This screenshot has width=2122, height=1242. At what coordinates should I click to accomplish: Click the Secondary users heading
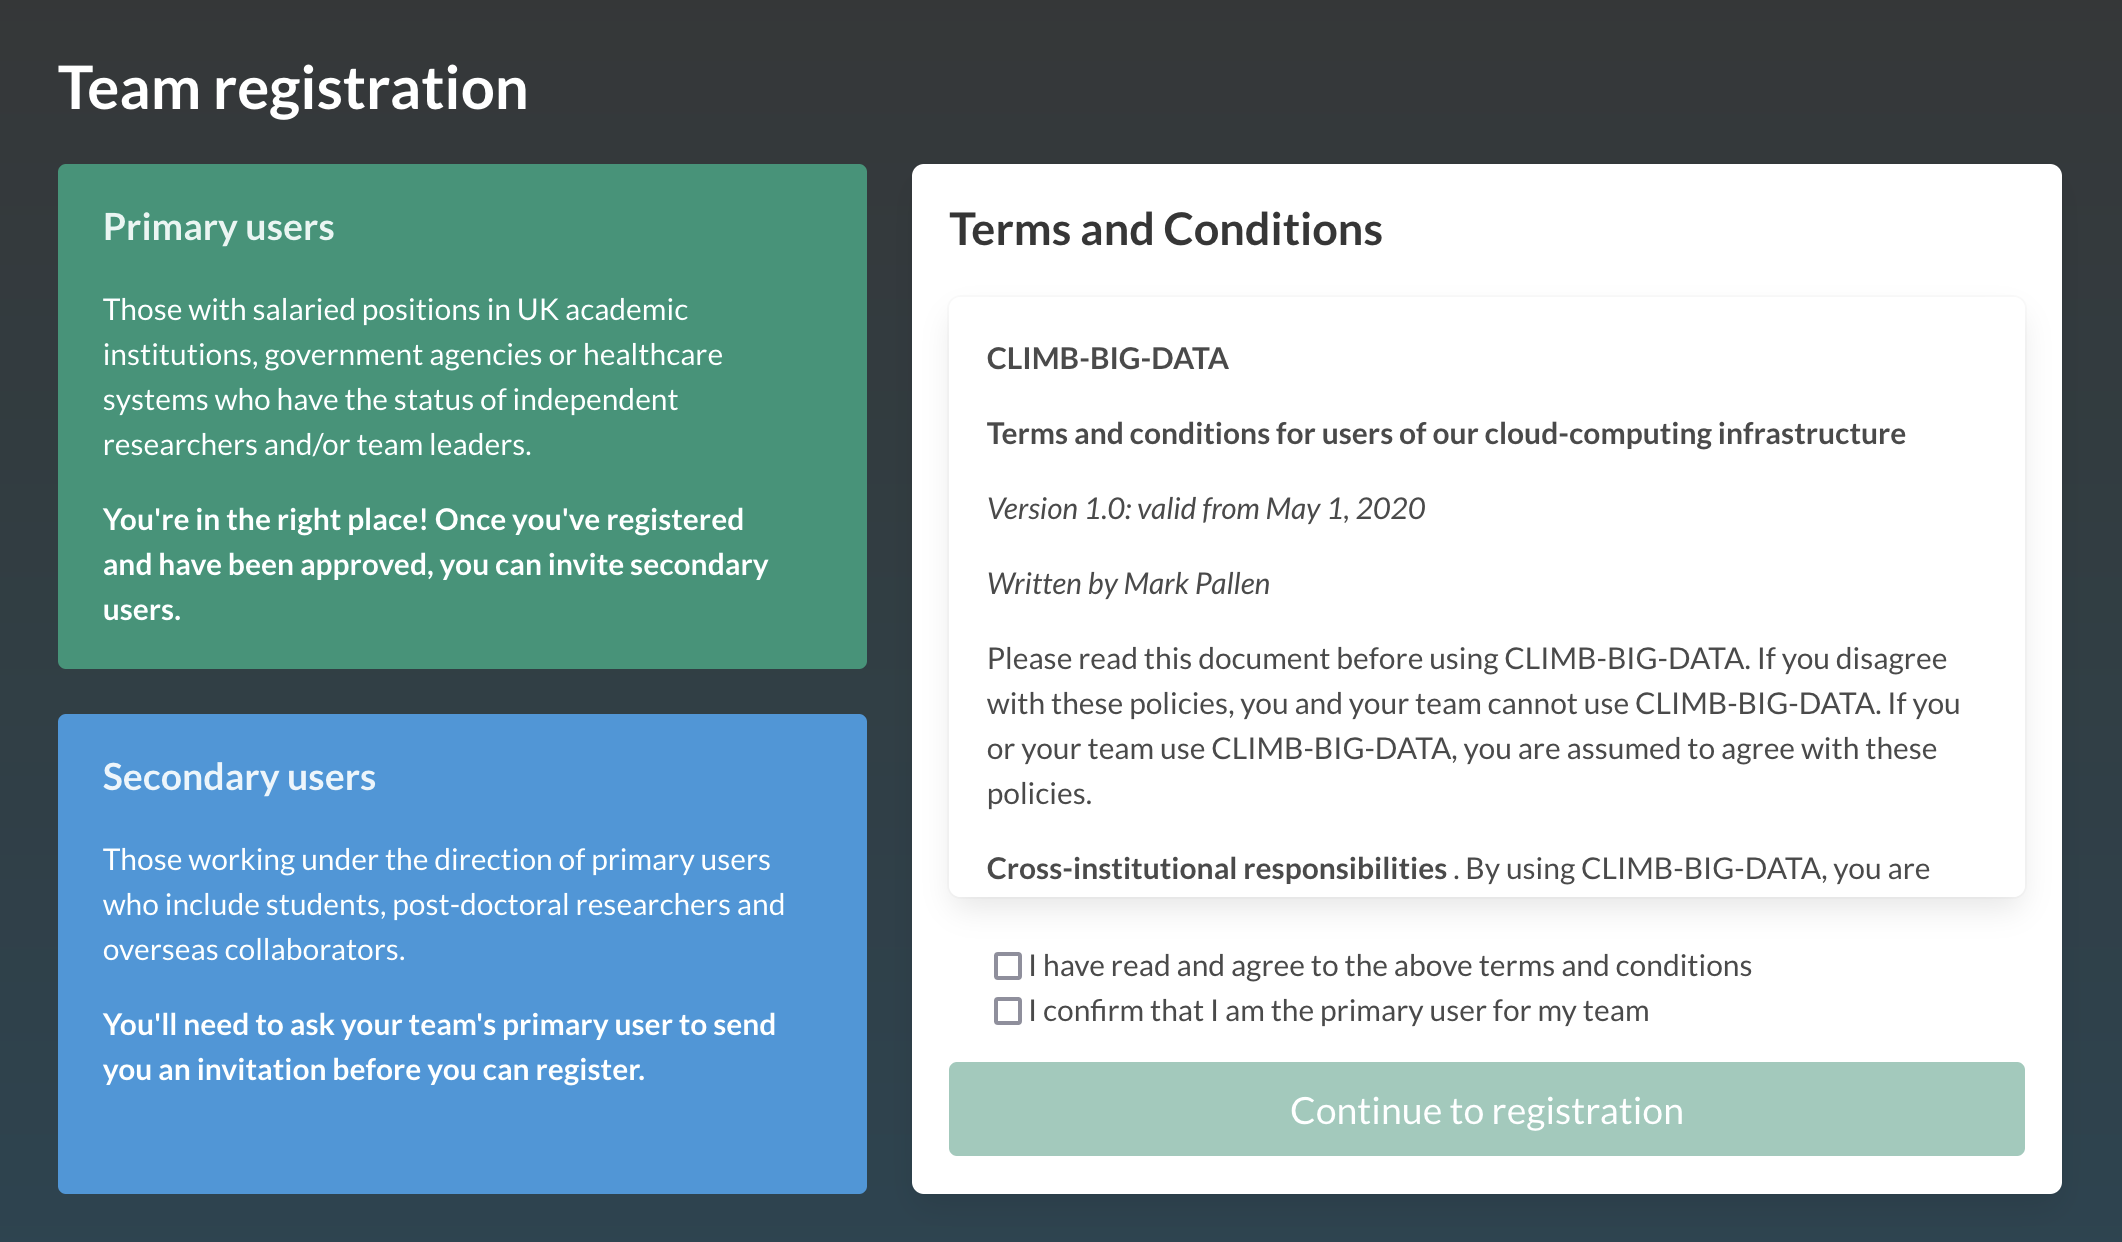click(240, 776)
